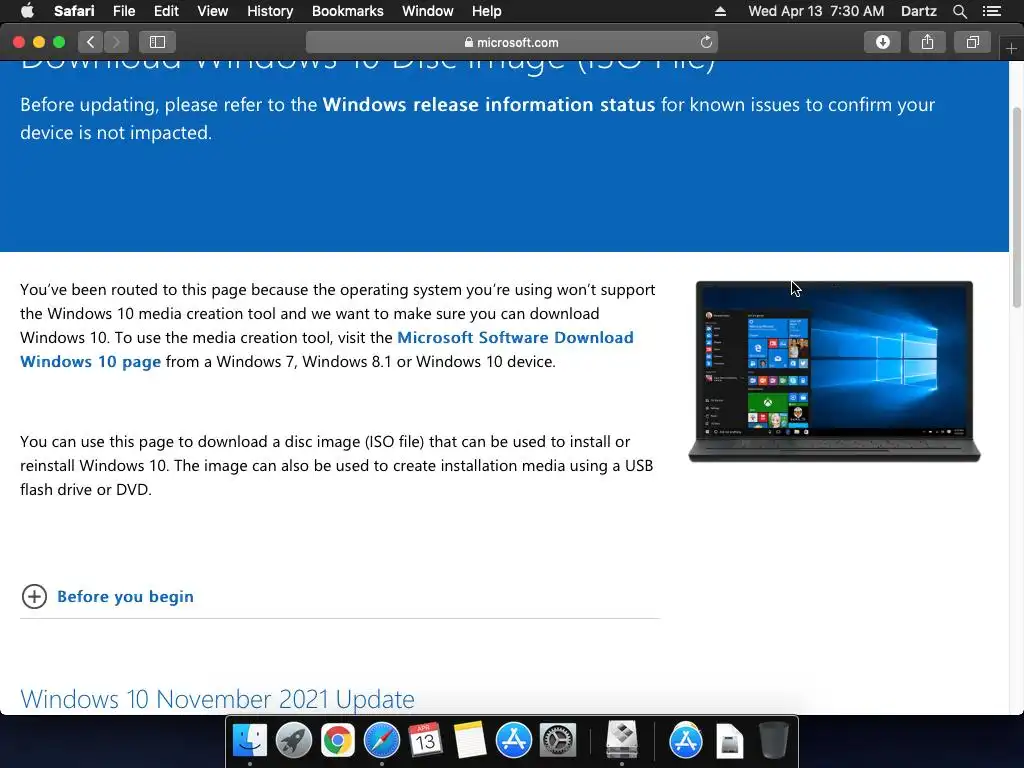Show all tabs overview
The image size is (1024, 768).
pos(972,42)
